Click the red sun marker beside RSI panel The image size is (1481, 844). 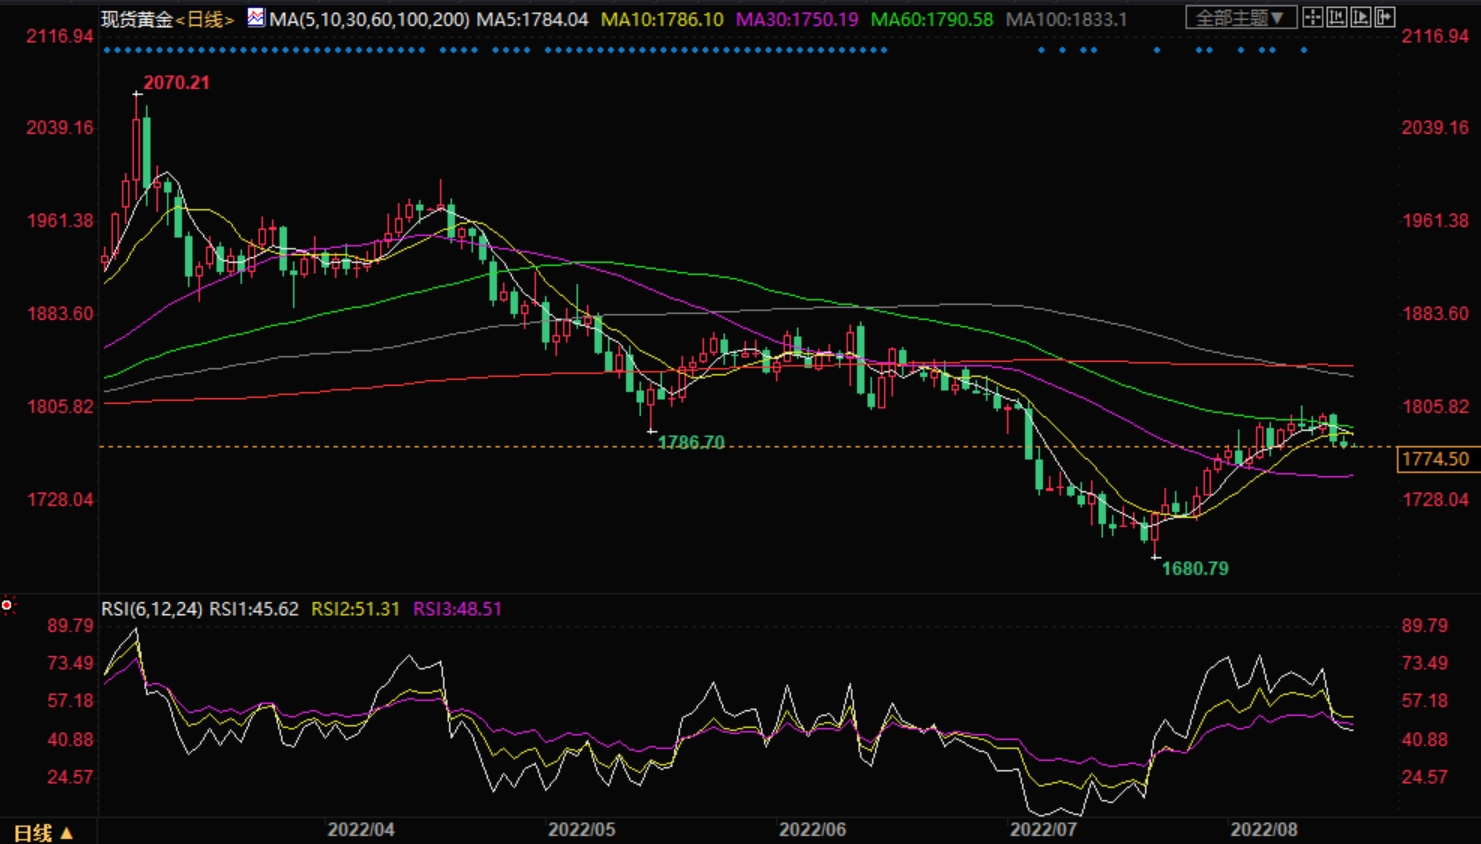(x=7, y=605)
